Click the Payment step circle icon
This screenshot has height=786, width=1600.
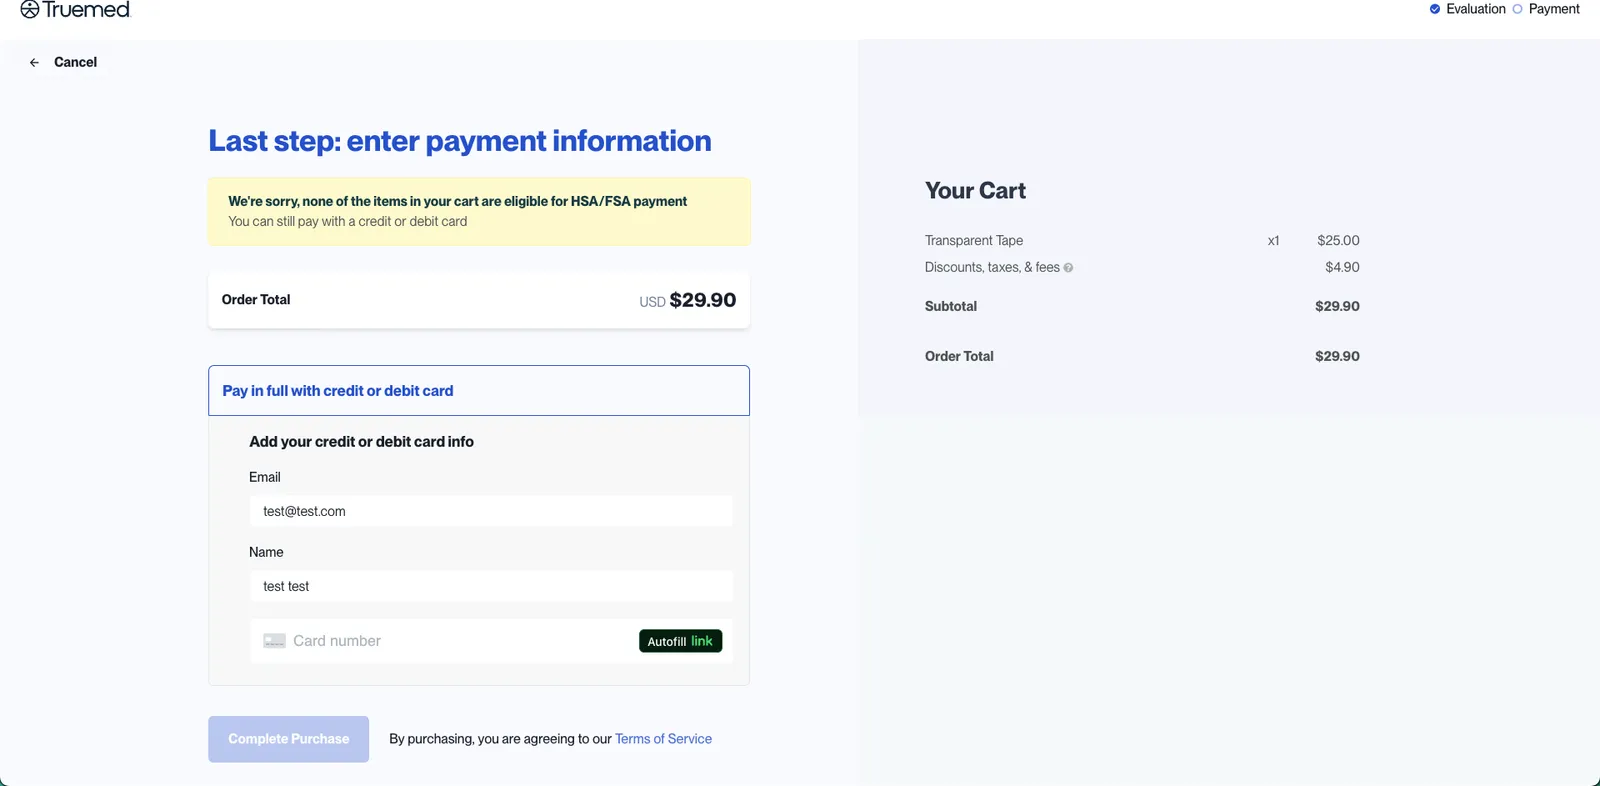point(1517,9)
